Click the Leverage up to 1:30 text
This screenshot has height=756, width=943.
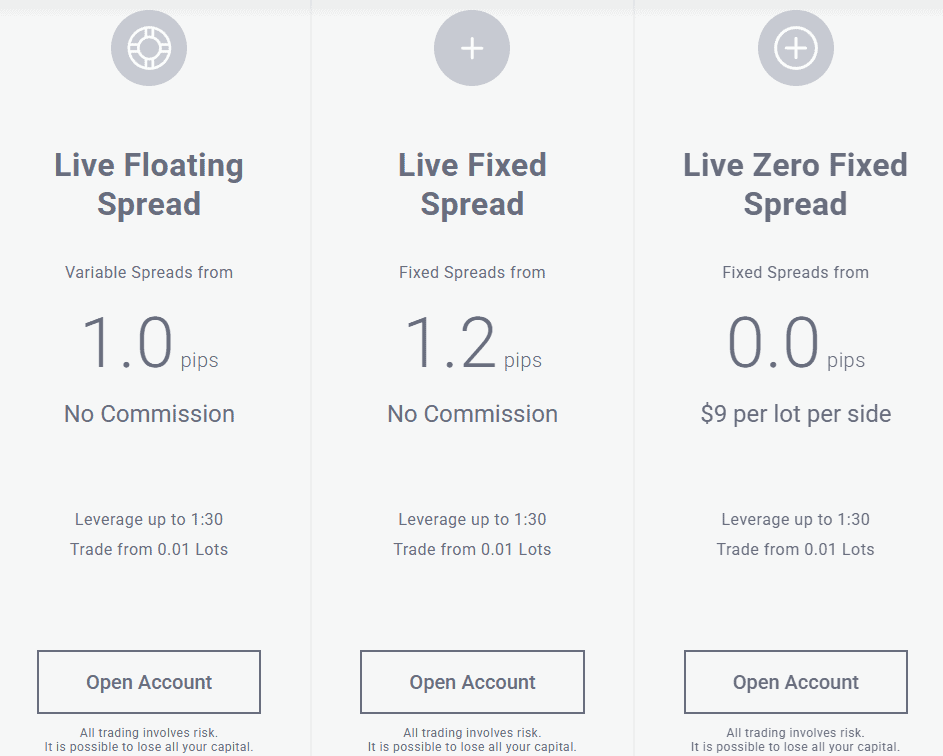click(x=148, y=519)
